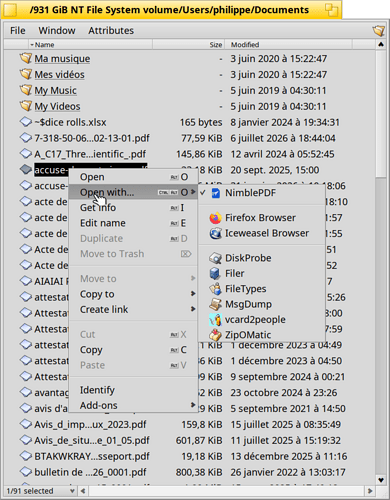Viewport: 390px width, 500px height.
Task: Click the BTAKWKRAY...sseport.pdf file icon
Action: tap(26, 456)
